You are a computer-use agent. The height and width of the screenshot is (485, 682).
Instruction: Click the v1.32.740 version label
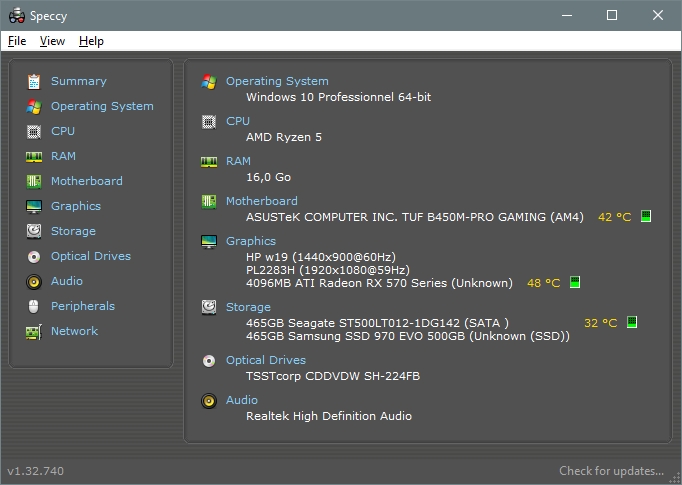pos(36,471)
